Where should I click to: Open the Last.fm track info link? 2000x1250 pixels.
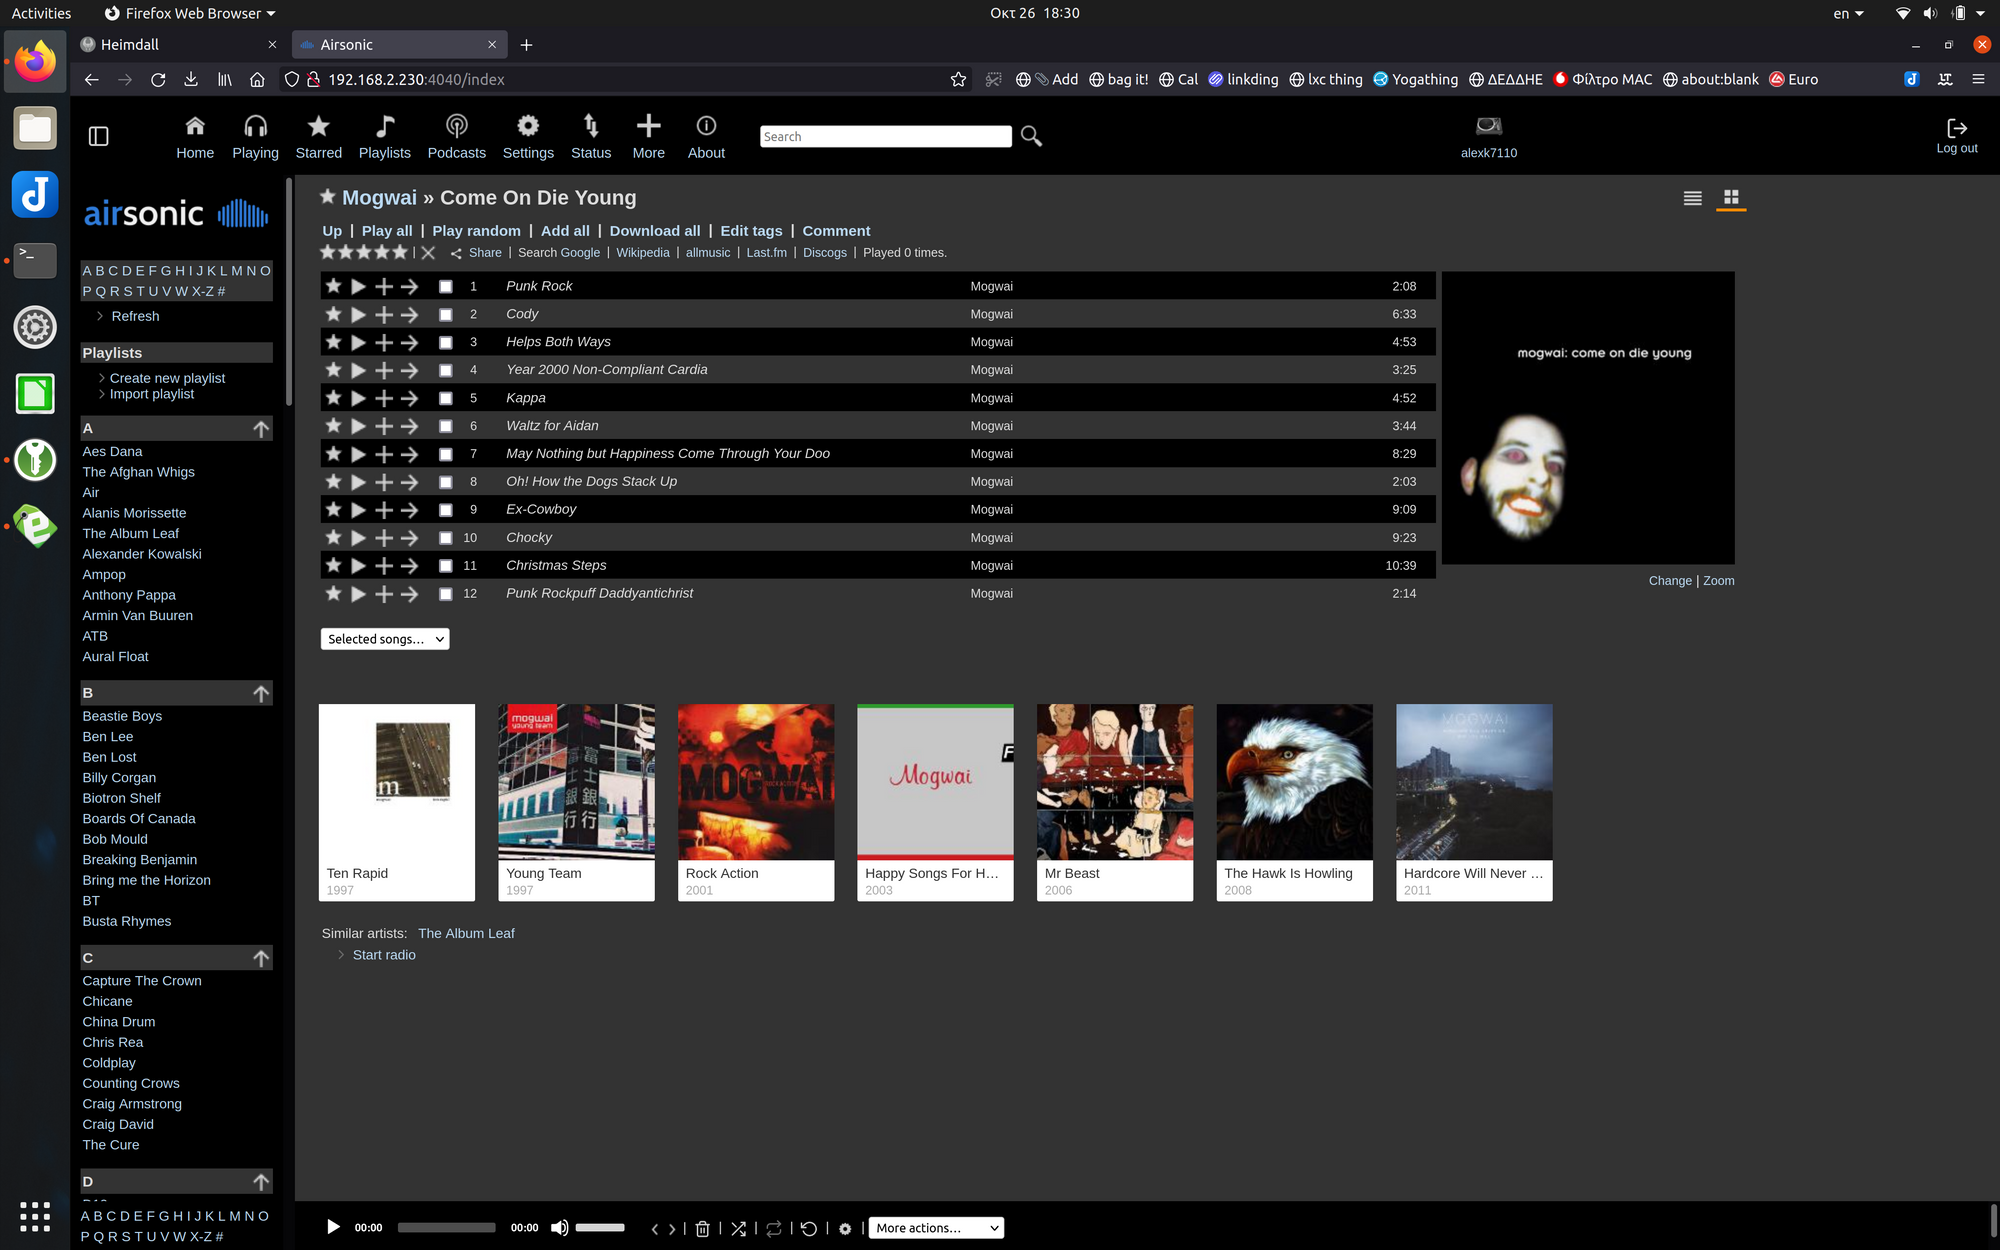click(x=766, y=252)
